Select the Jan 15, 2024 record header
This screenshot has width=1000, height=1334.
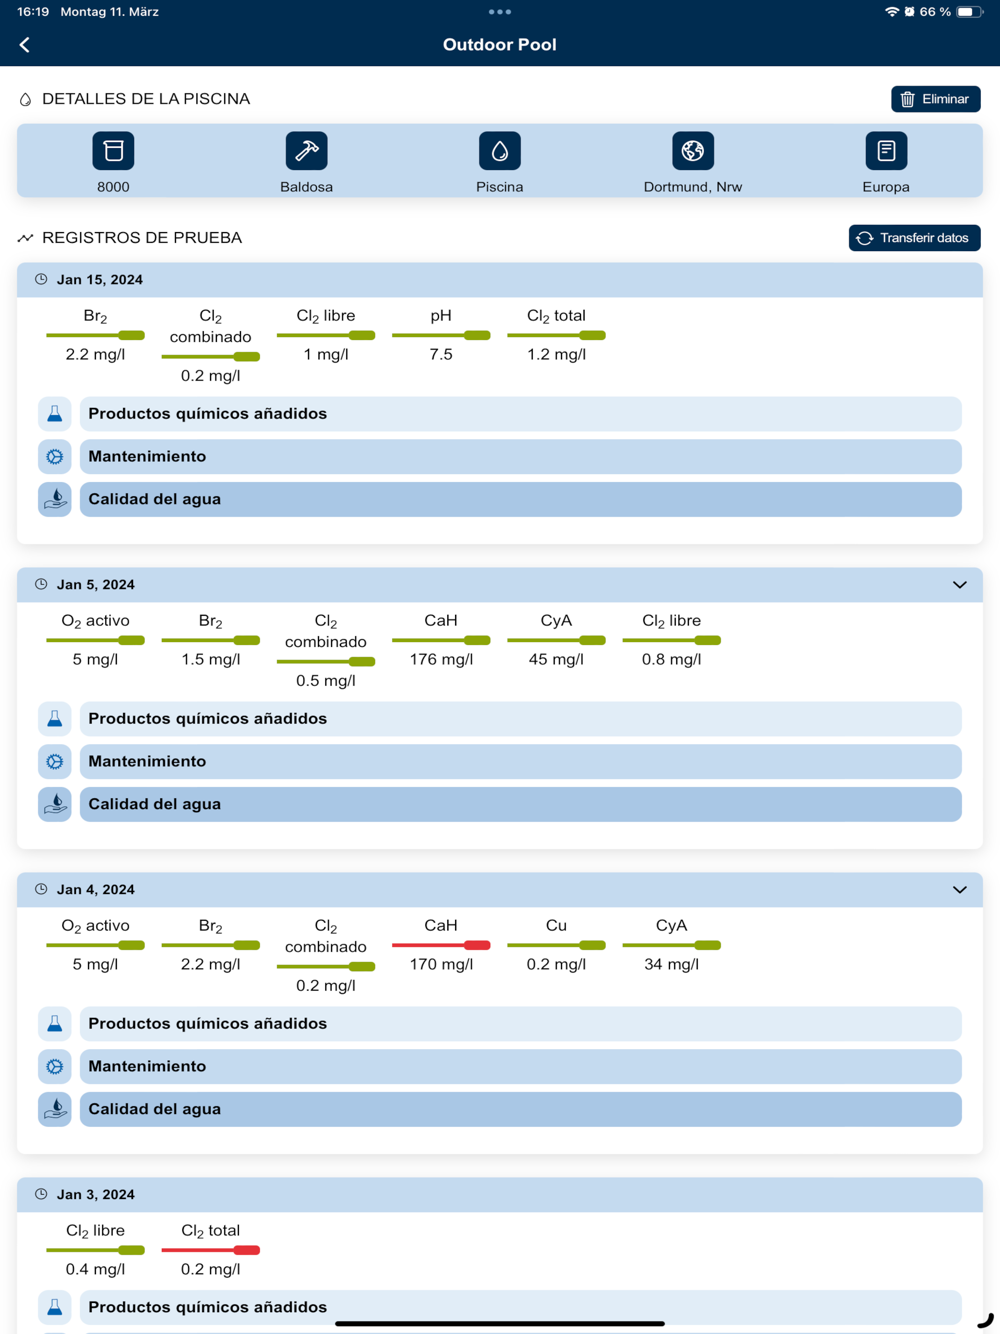pyautogui.click(x=500, y=280)
